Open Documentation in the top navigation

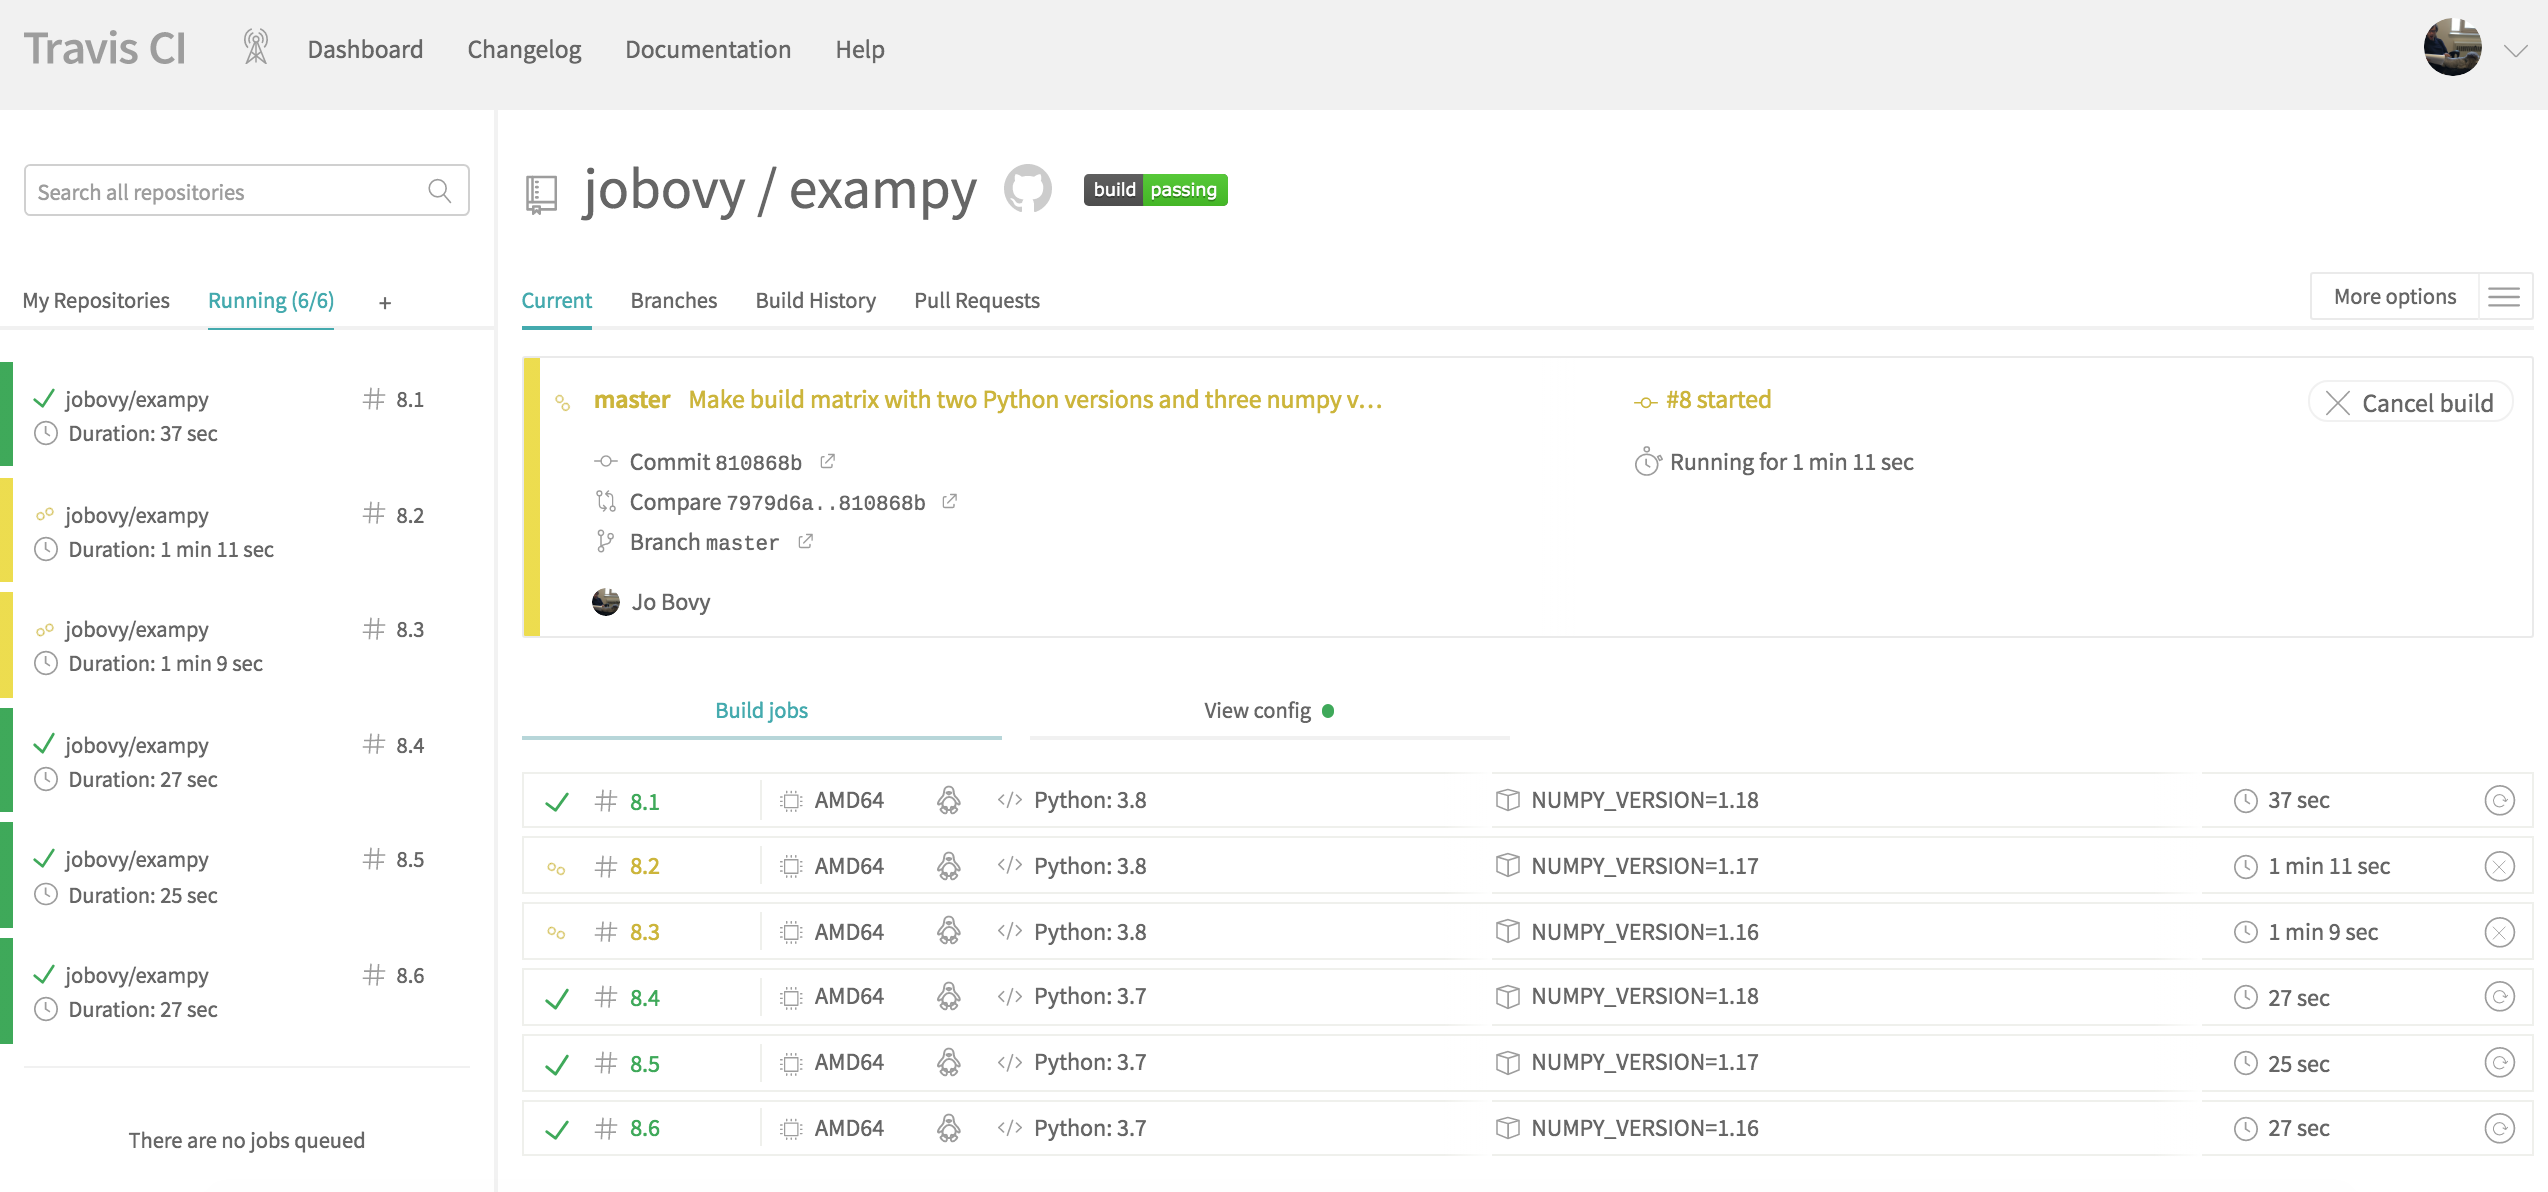click(708, 49)
